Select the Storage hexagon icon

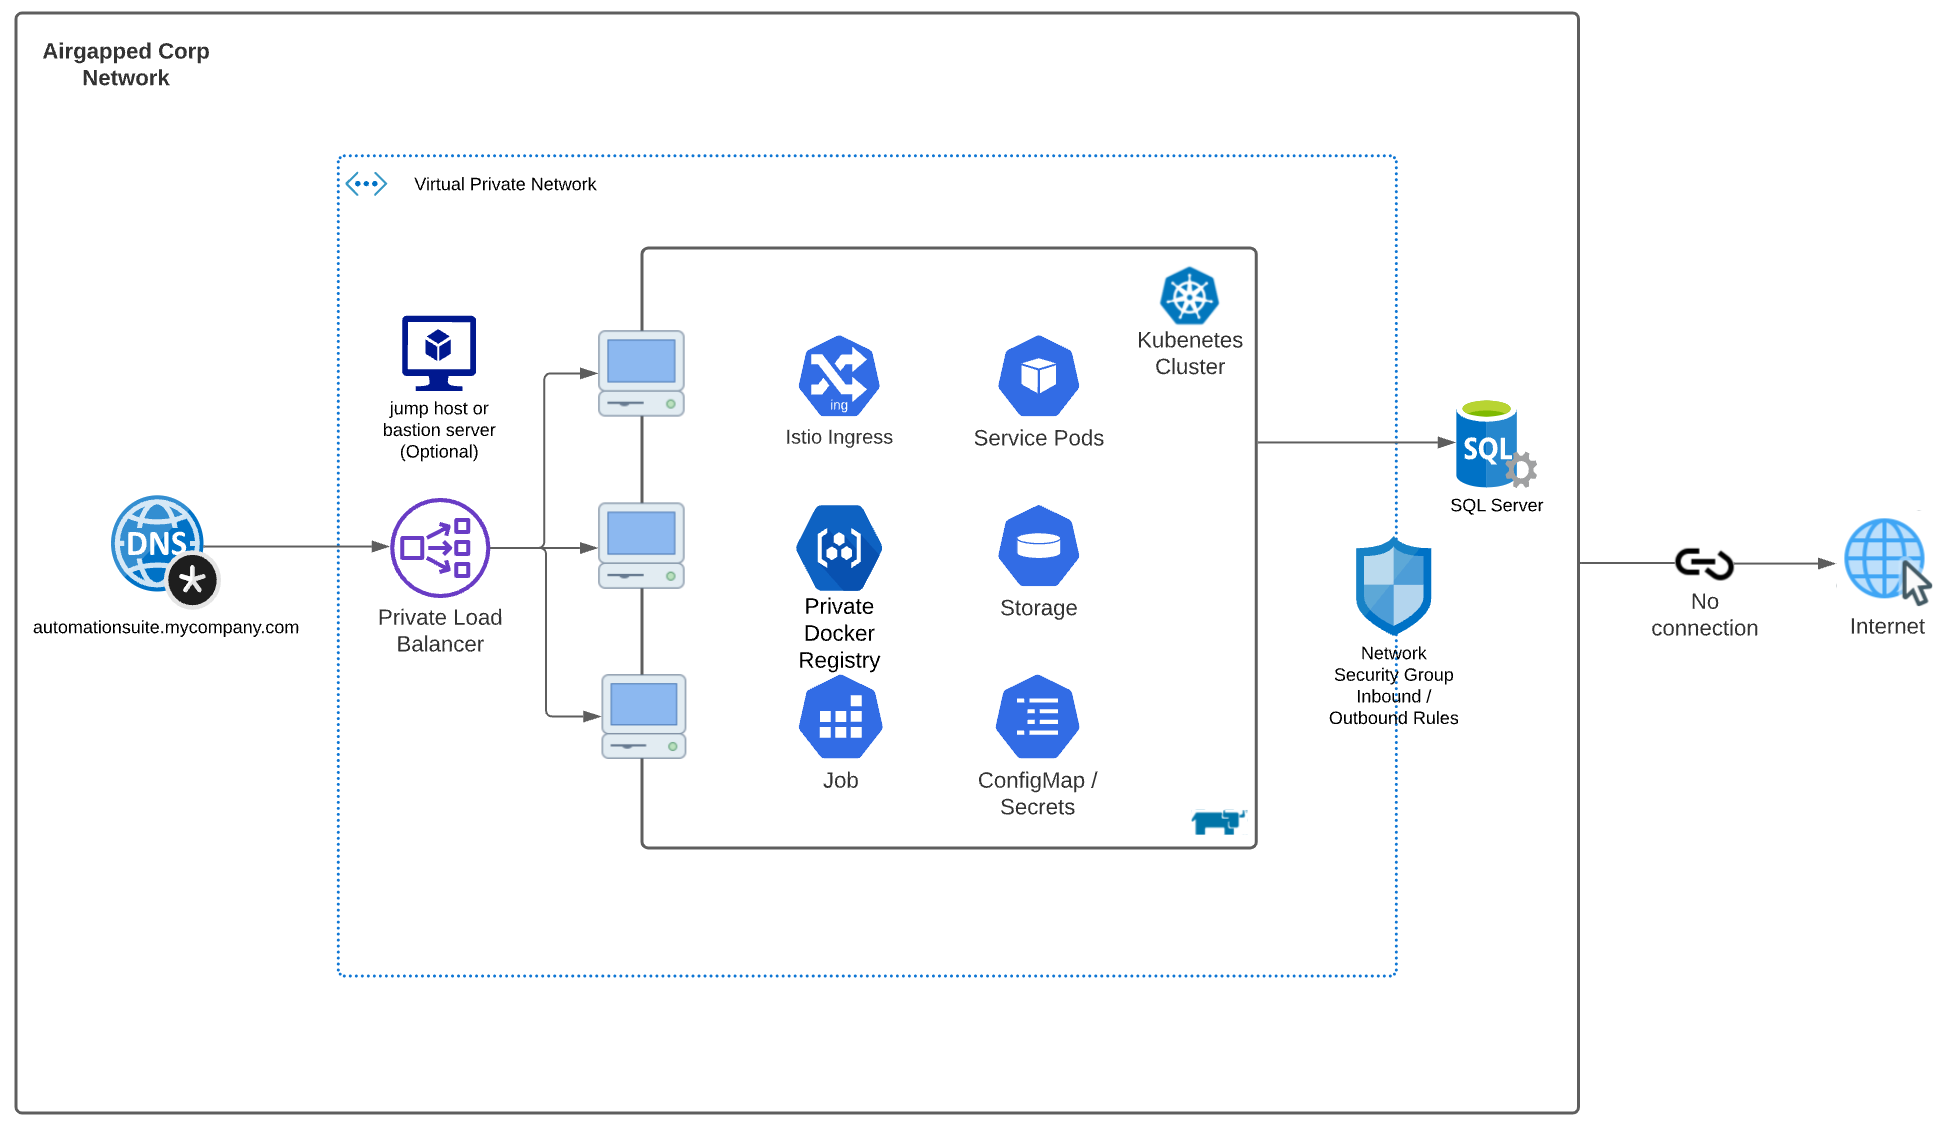click(1038, 546)
